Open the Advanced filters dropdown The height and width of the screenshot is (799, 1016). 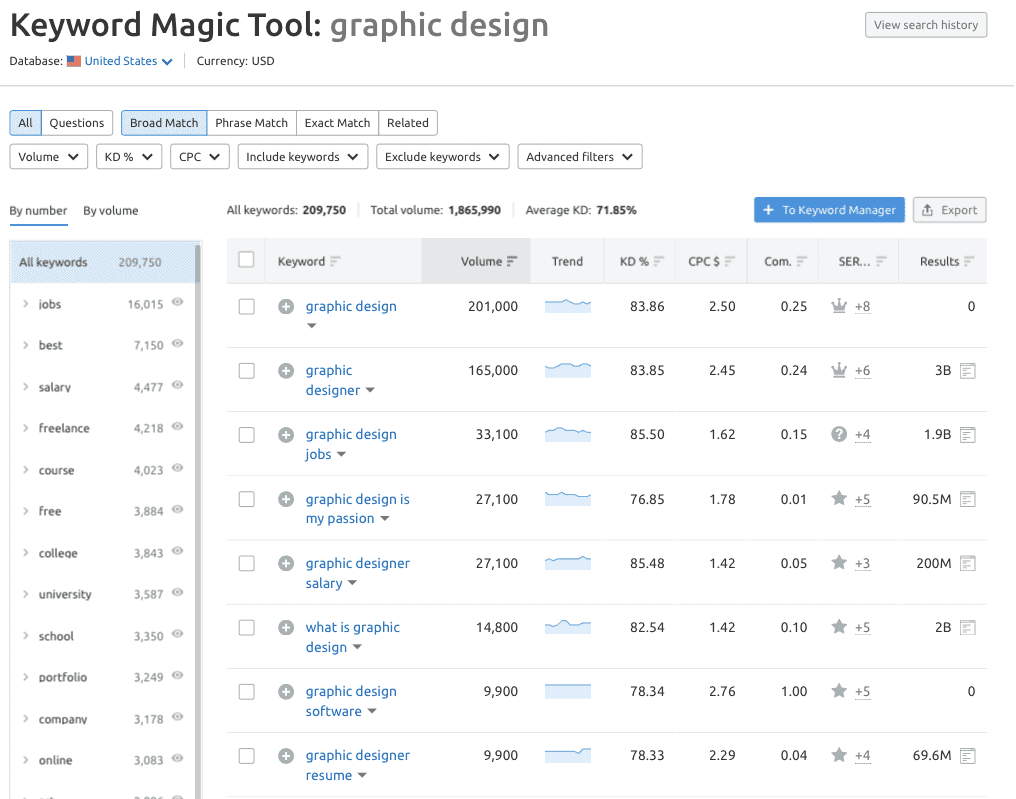pyautogui.click(x=579, y=157)
